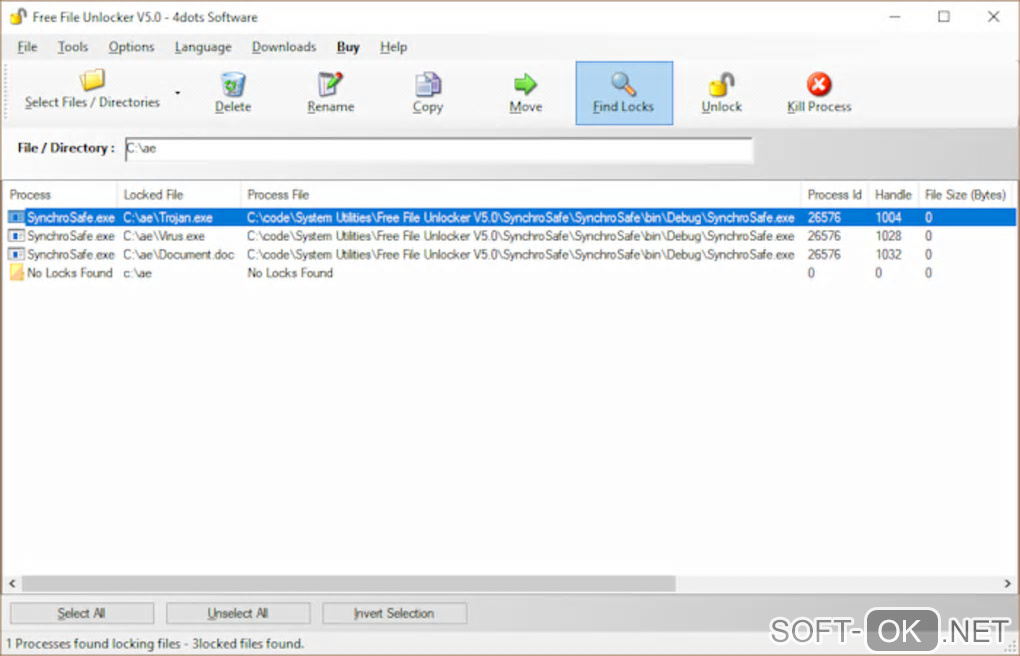This screenshot has width=1020, height=656.
Task: Open the Downloads menu
Action: pyautogui.click(x=284, y=47)
